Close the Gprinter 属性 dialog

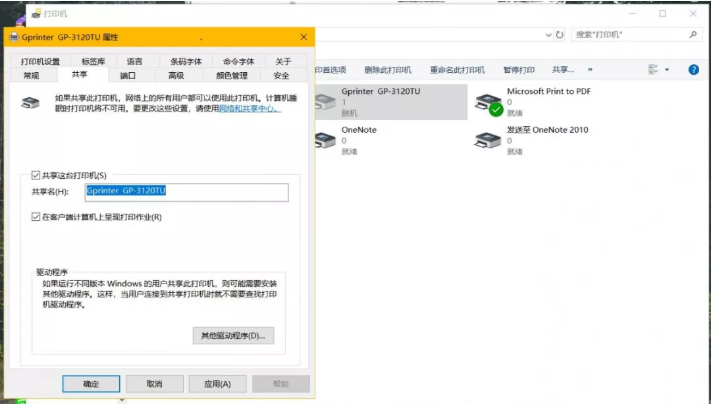point(304,37)
